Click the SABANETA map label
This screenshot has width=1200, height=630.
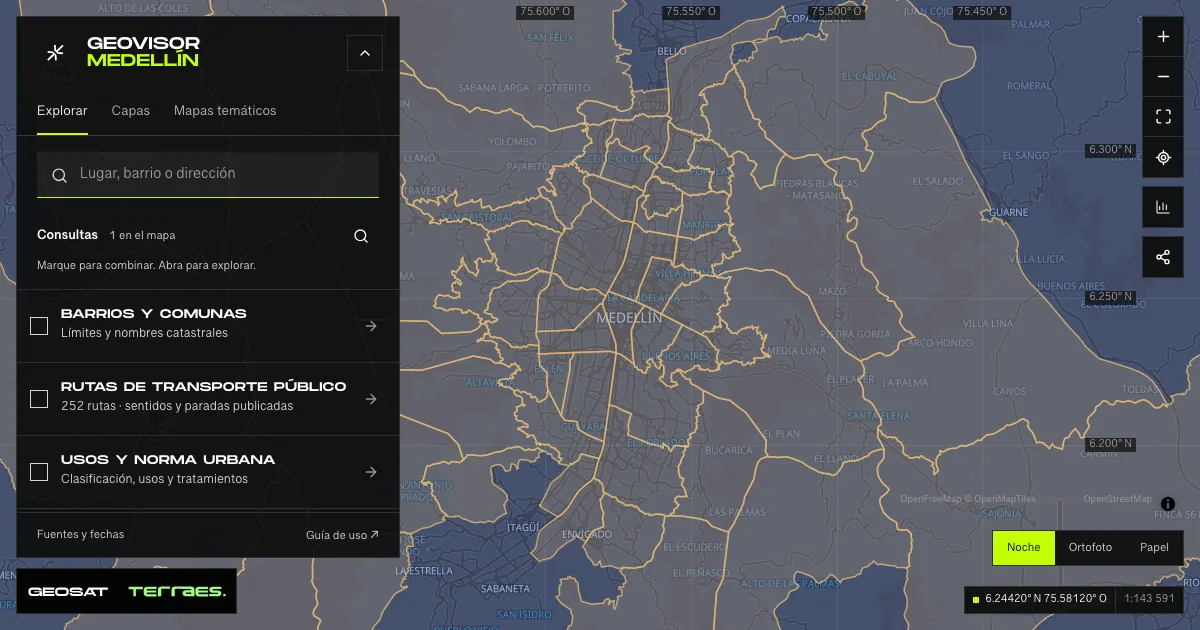(x=505, y=590)
